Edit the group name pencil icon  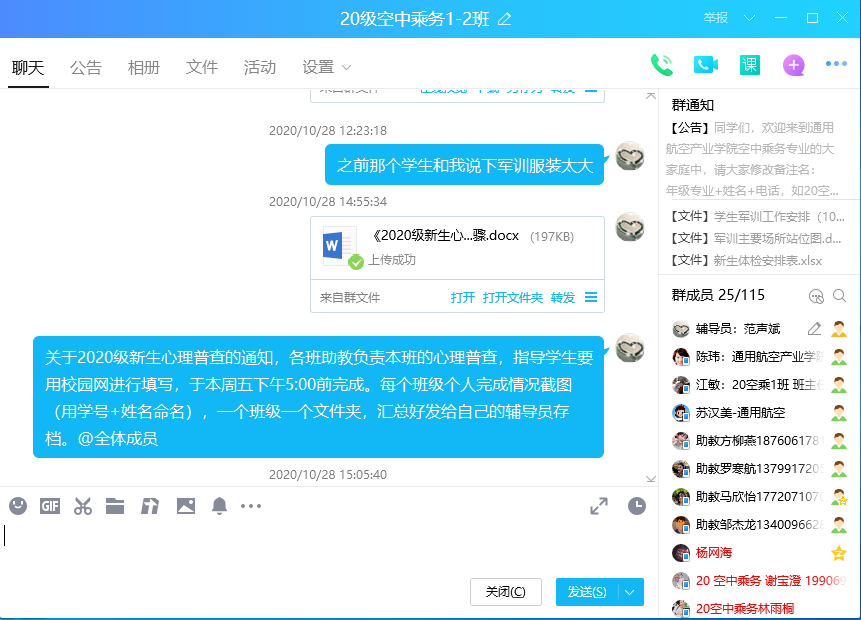(x=505, y=18)
